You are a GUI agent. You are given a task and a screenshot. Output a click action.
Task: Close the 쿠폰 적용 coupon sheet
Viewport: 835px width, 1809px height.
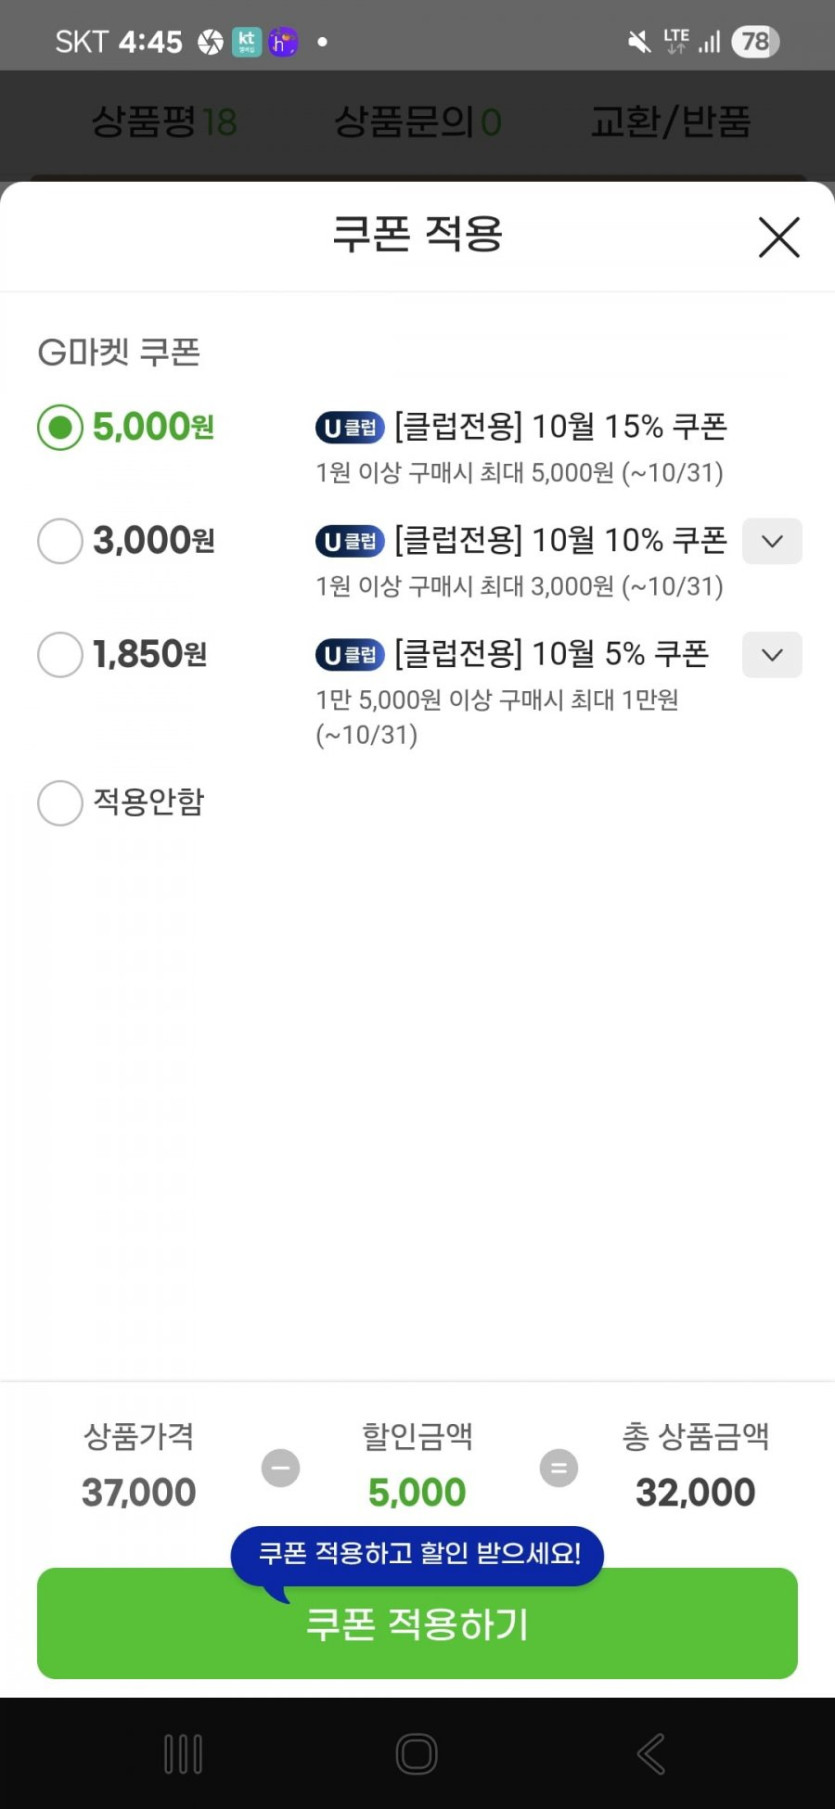coord(778,238)
